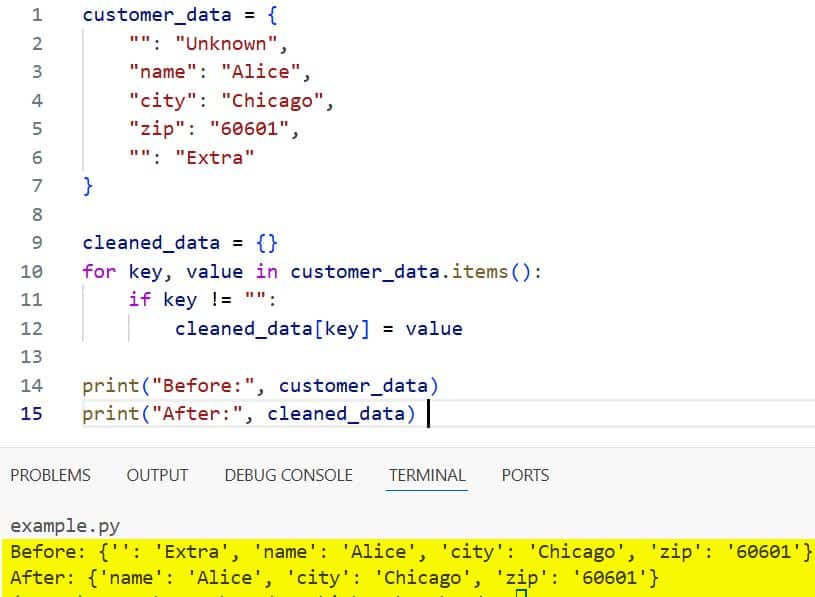Select line number 15 in the gutter
Viewport: 815px width, 597px height.
point(32,414)
